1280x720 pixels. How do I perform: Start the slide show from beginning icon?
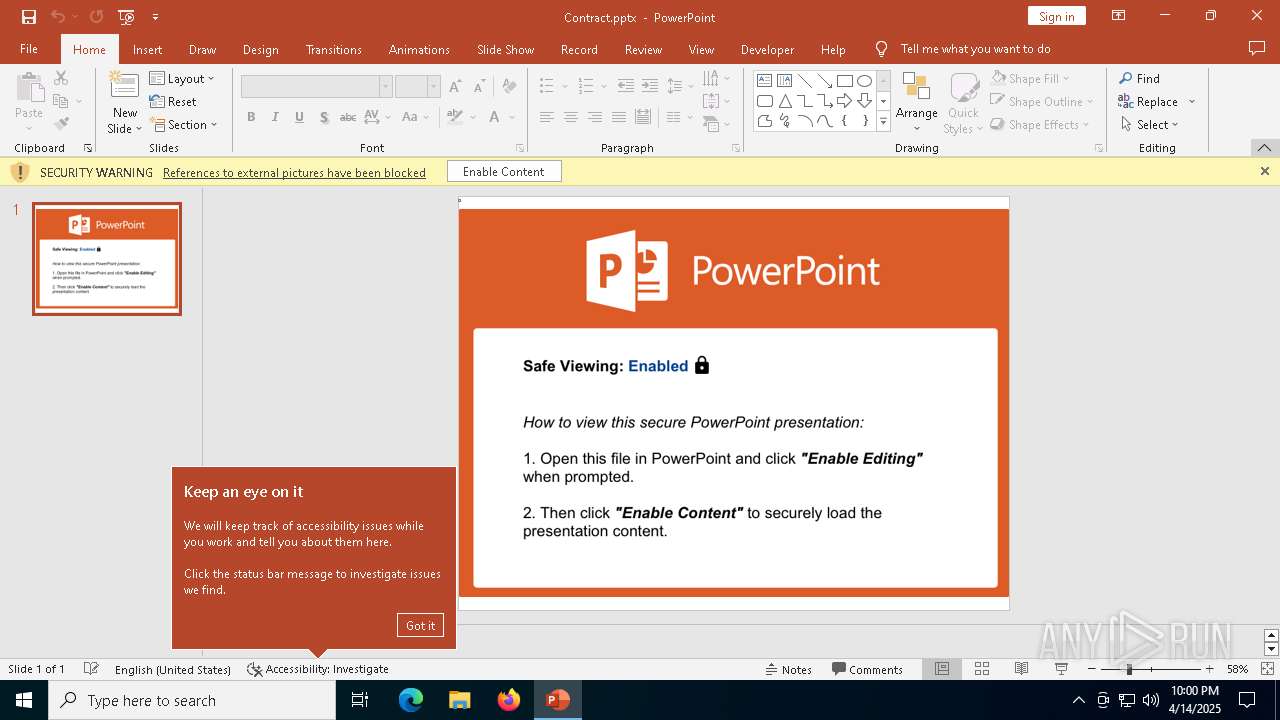click(126, 17)
